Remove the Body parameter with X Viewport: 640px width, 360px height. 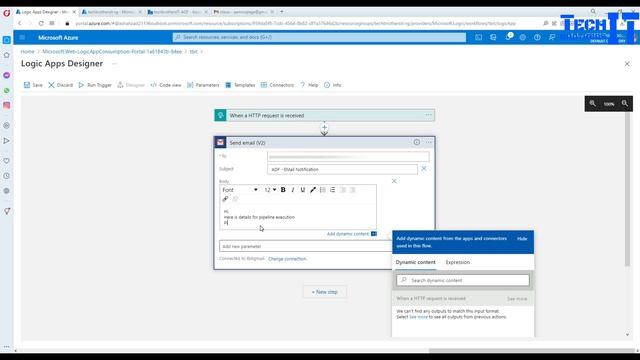coord(394,181)
